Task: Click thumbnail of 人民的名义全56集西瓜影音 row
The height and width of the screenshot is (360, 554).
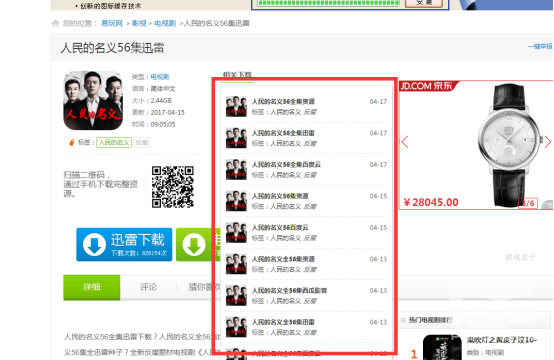Action: [236, 295]
